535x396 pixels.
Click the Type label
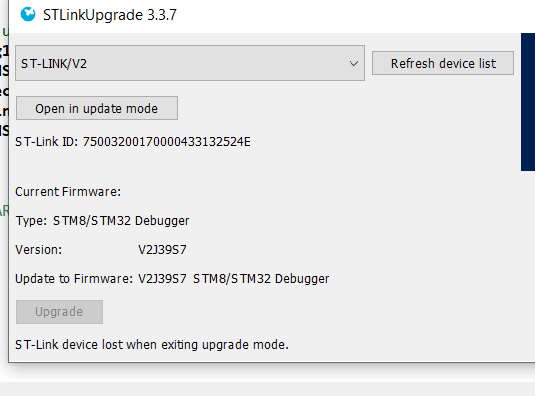(x=31, y=221)
